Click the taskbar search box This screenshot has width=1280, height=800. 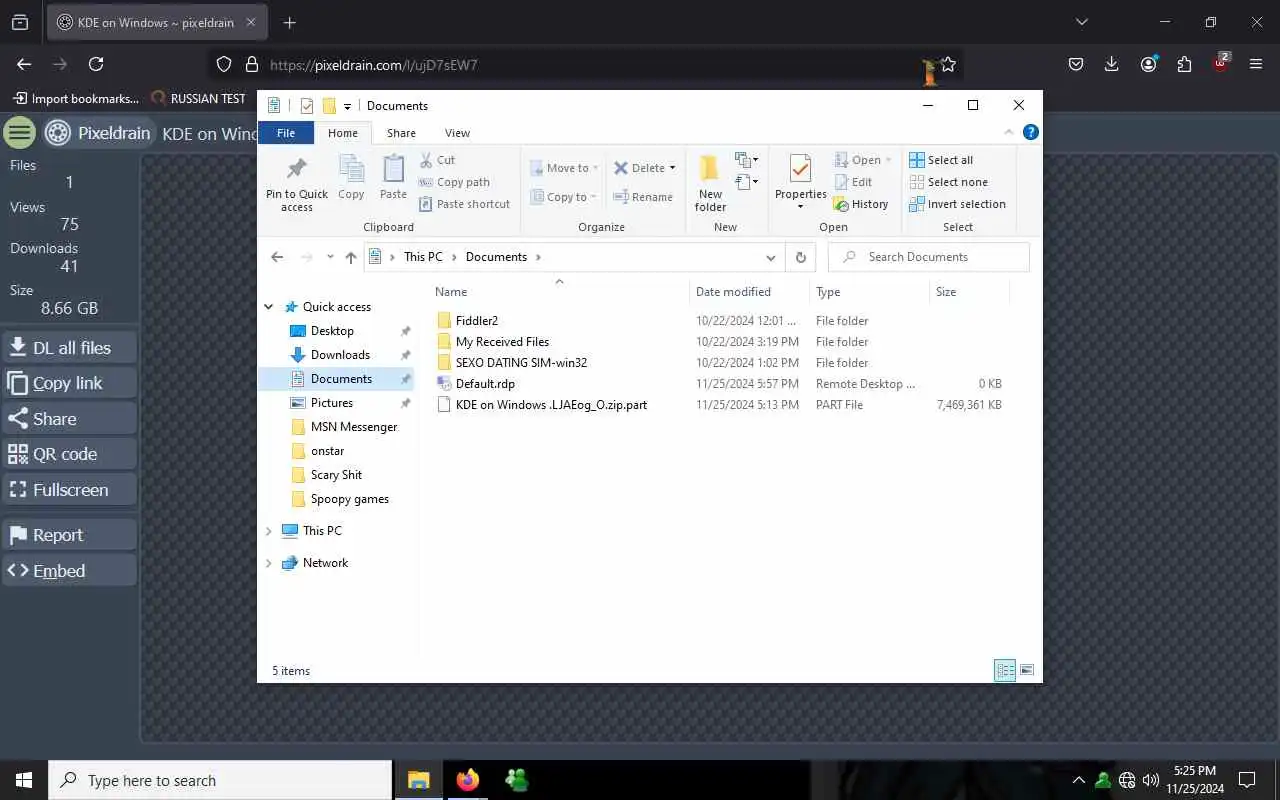pos(220,780)
